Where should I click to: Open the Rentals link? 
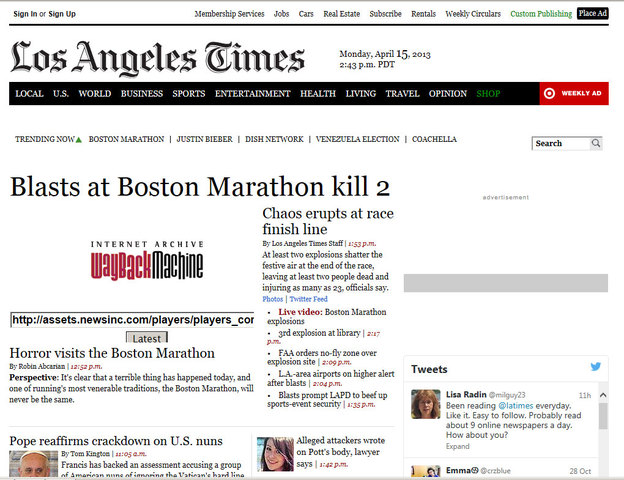click(x=423, y=14)
